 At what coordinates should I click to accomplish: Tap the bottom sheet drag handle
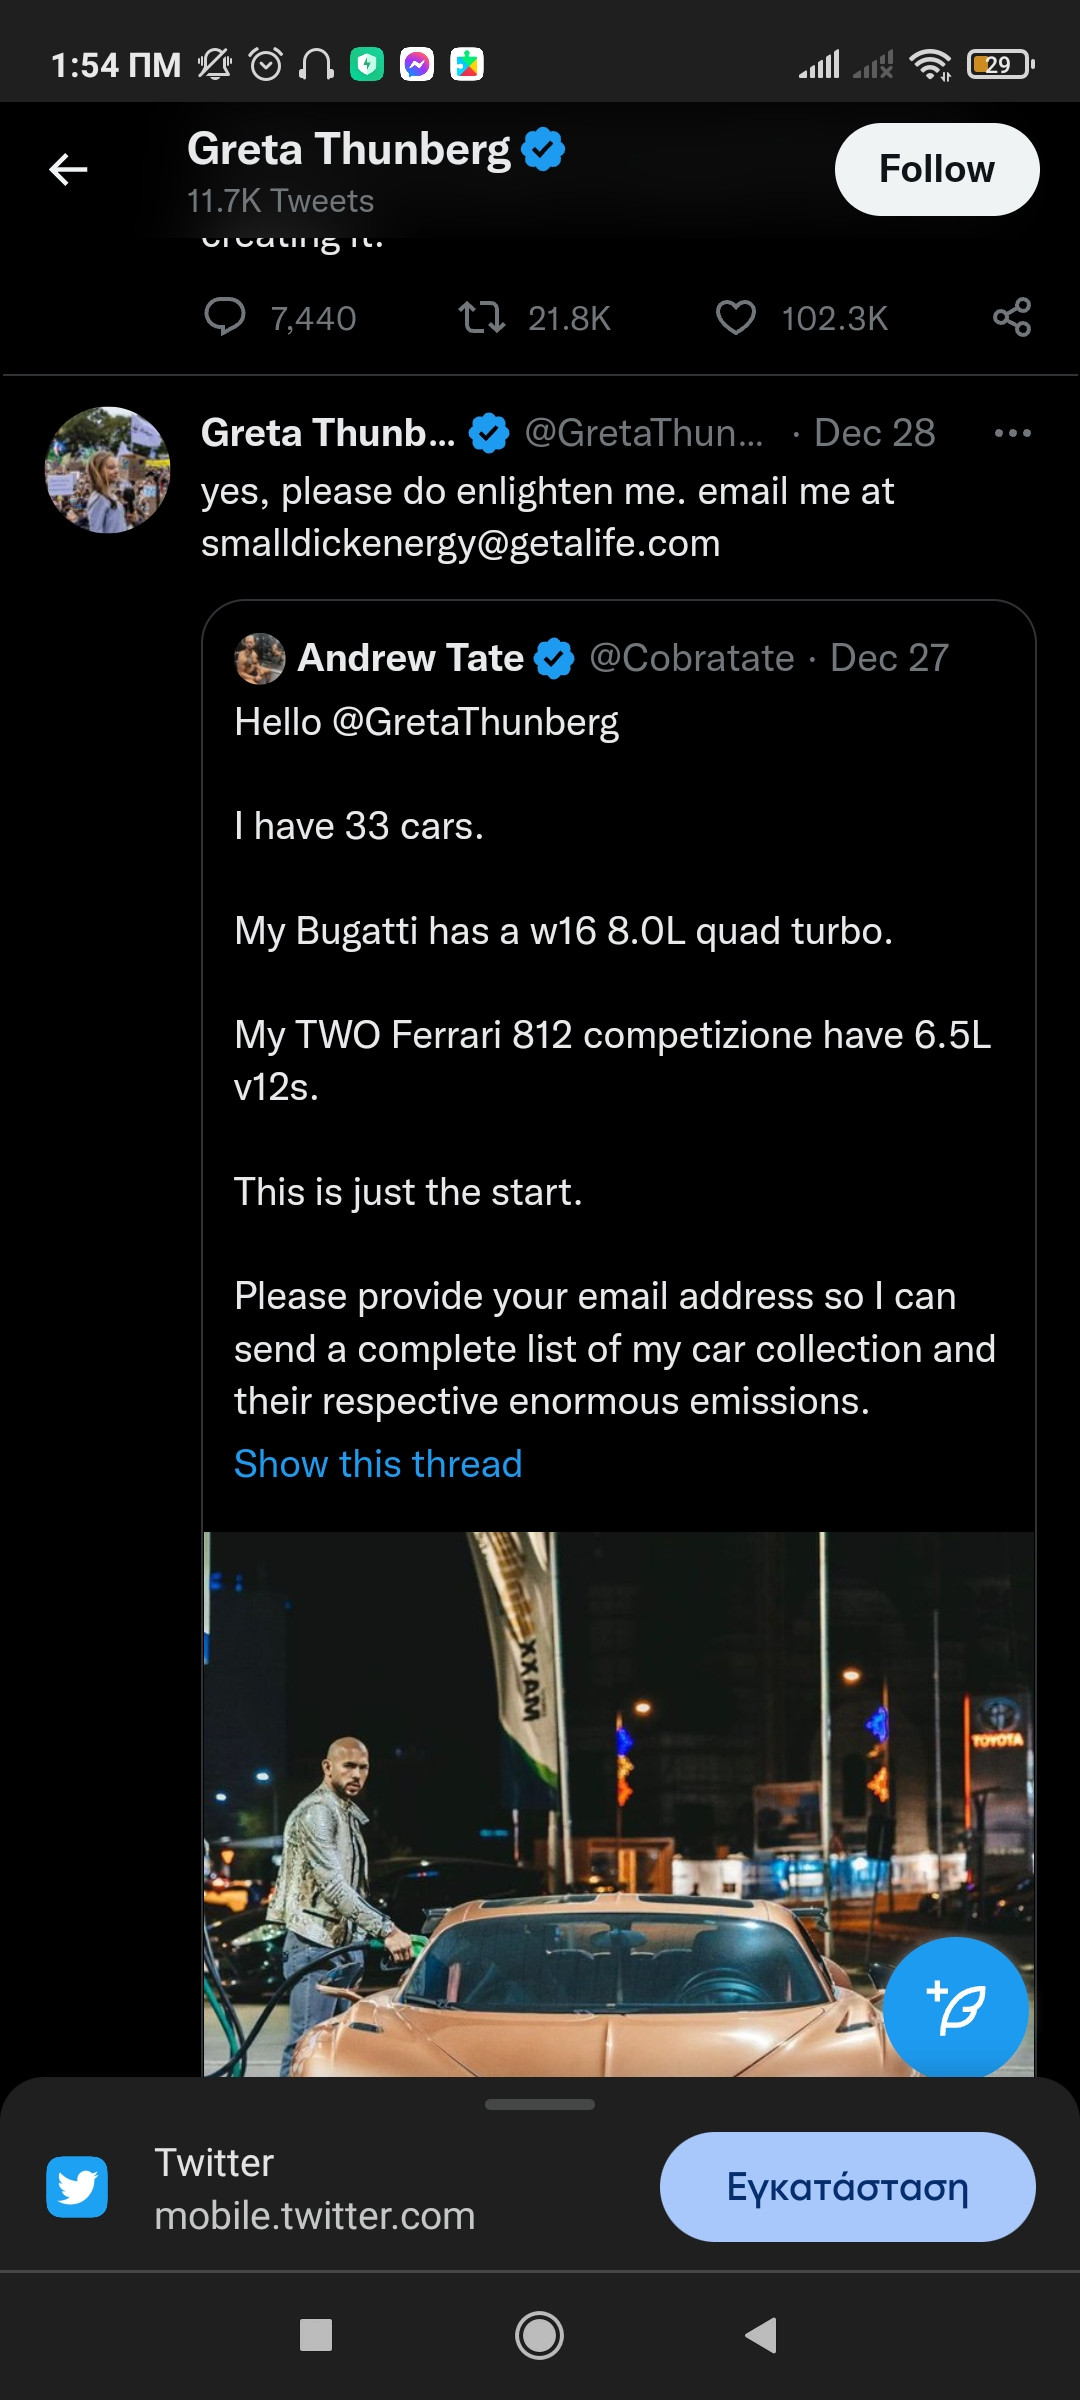[x=540, y=2104]
